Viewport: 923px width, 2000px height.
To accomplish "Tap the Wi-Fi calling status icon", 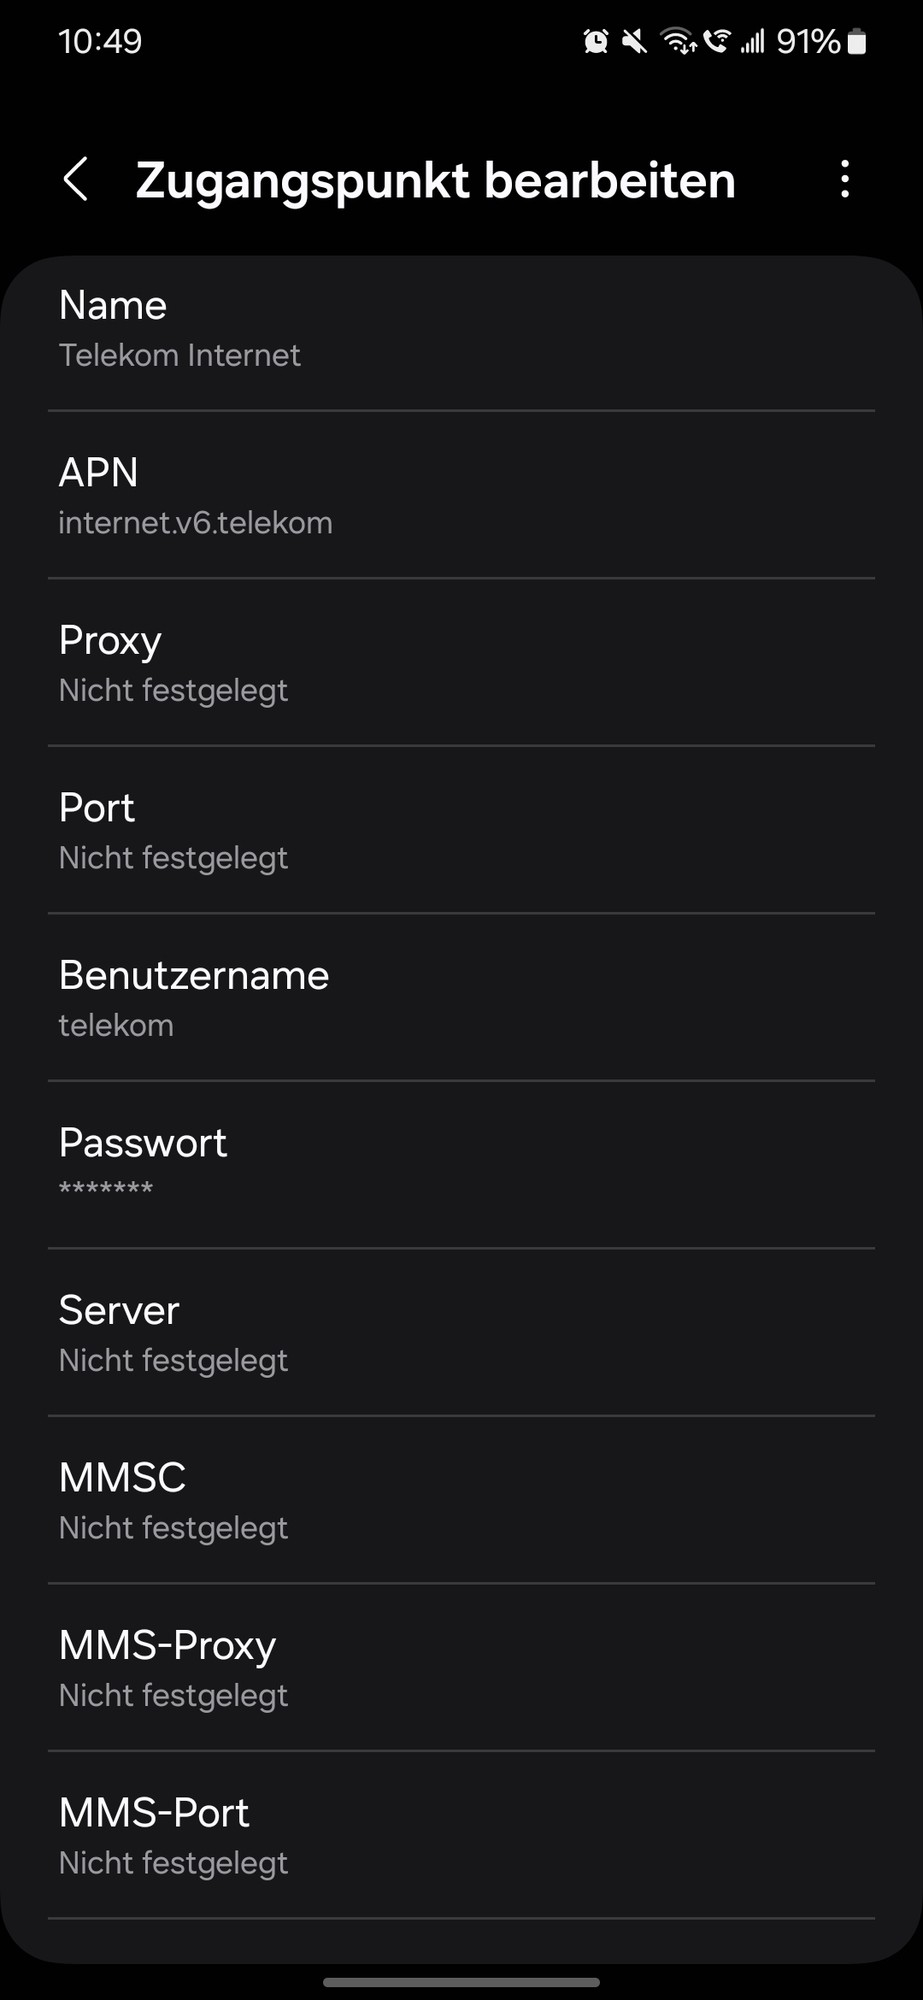I will (x=716, y=41).
